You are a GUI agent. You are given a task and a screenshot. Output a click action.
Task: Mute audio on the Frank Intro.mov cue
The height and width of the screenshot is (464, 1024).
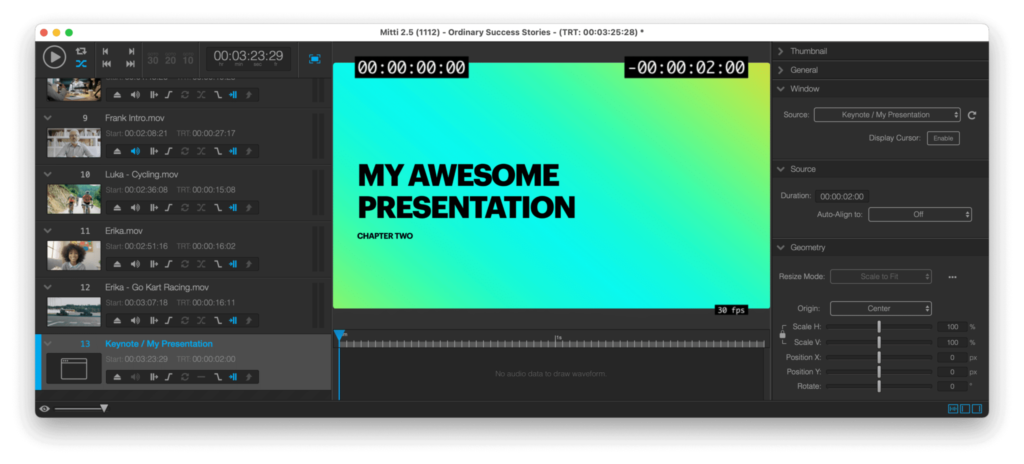pos(135,151)
